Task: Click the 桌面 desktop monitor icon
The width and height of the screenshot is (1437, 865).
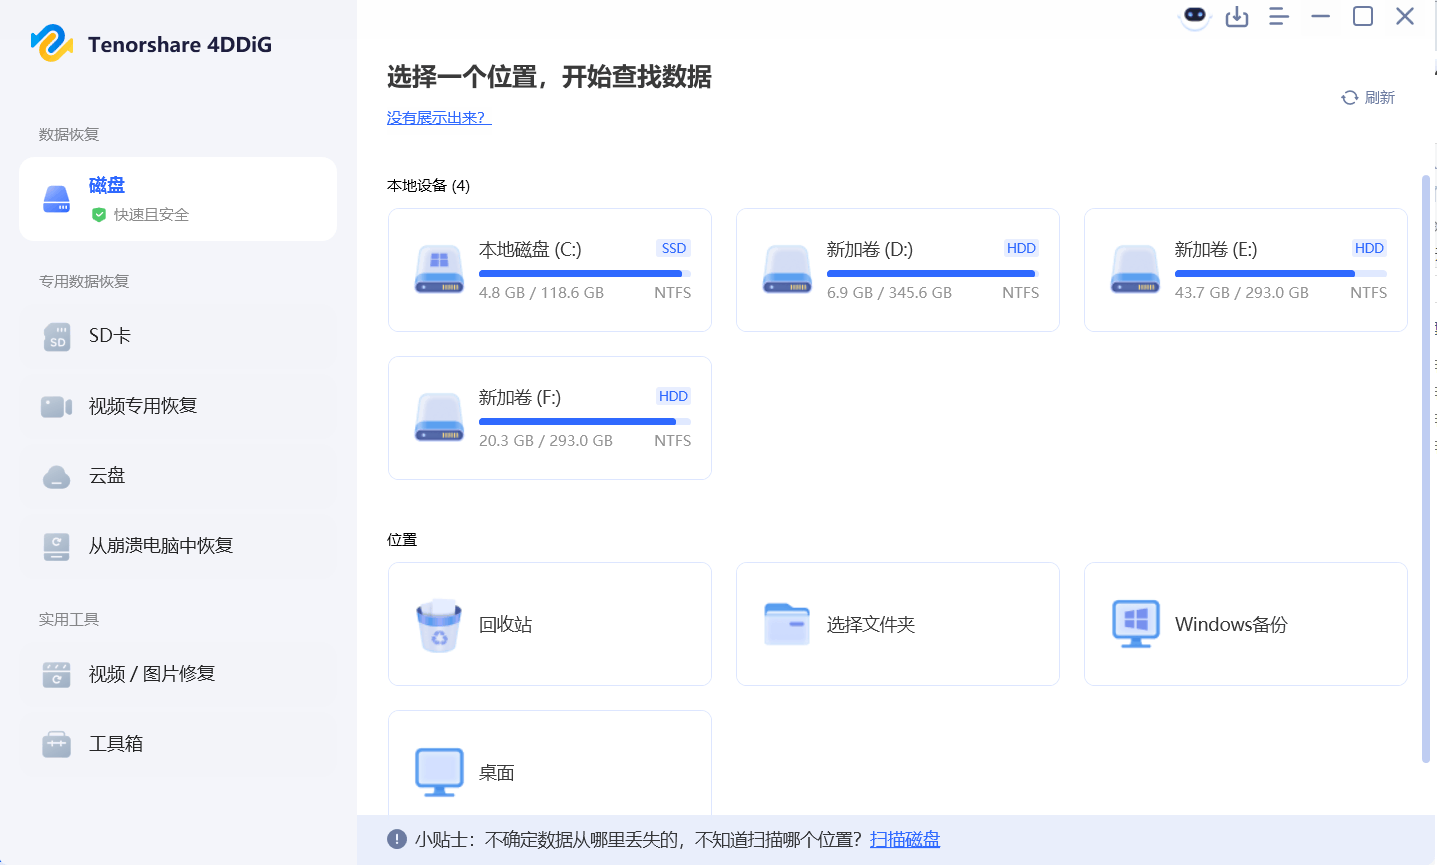Action: pos(439,772)
